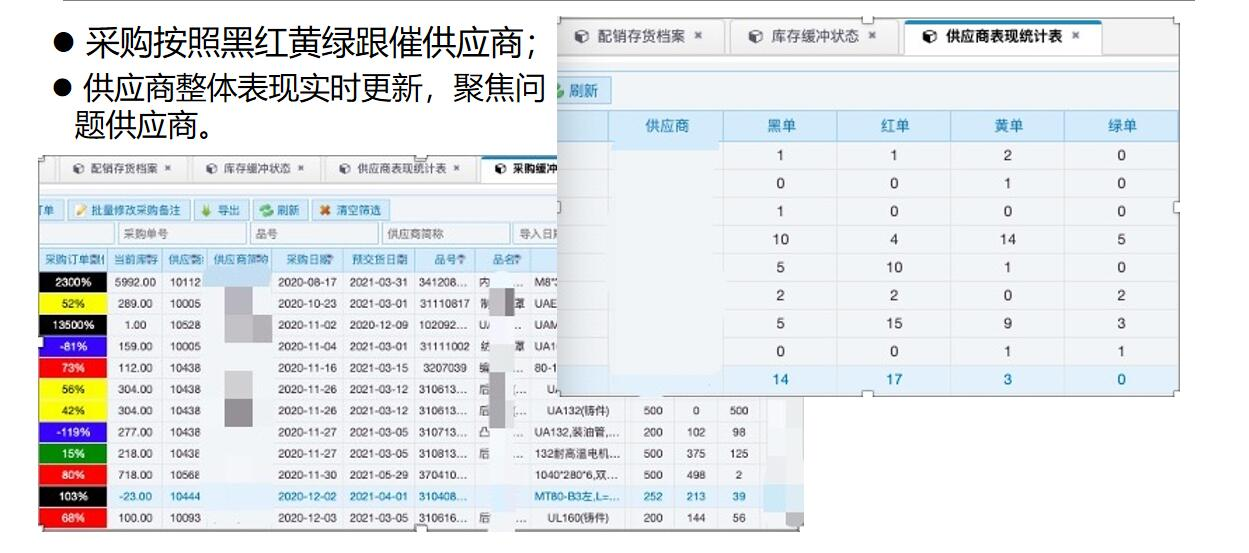
Task: Select the green 15% status cell
Action: 73,453
